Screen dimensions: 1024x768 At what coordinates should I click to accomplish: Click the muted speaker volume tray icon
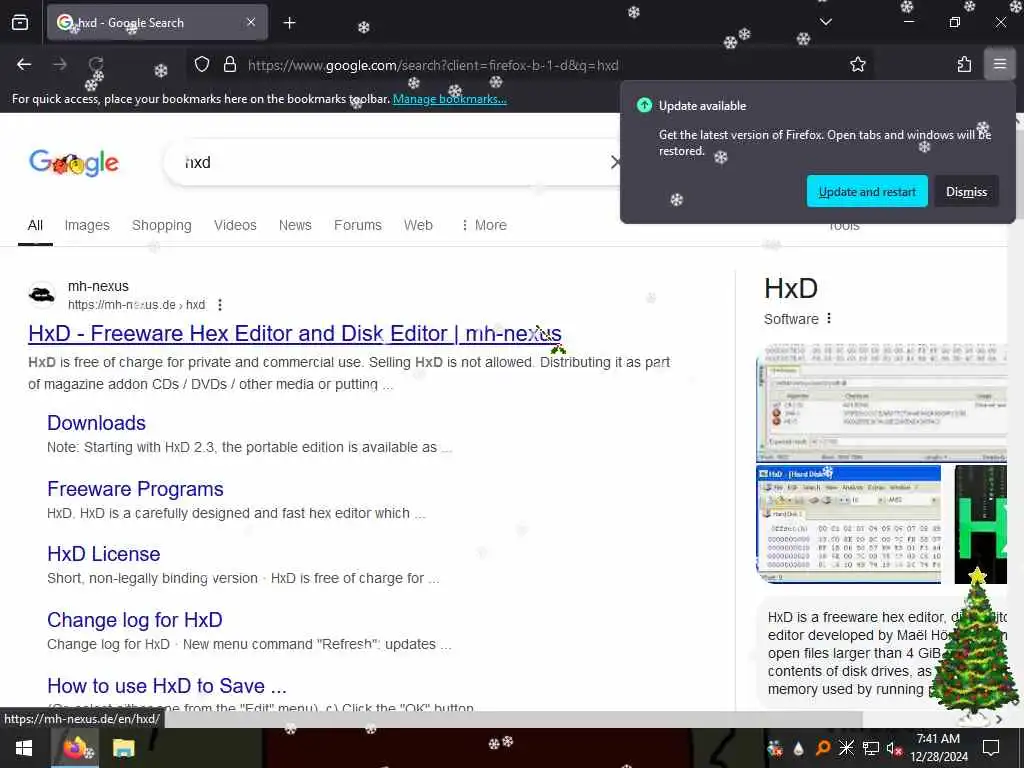(x=894, y=748)
